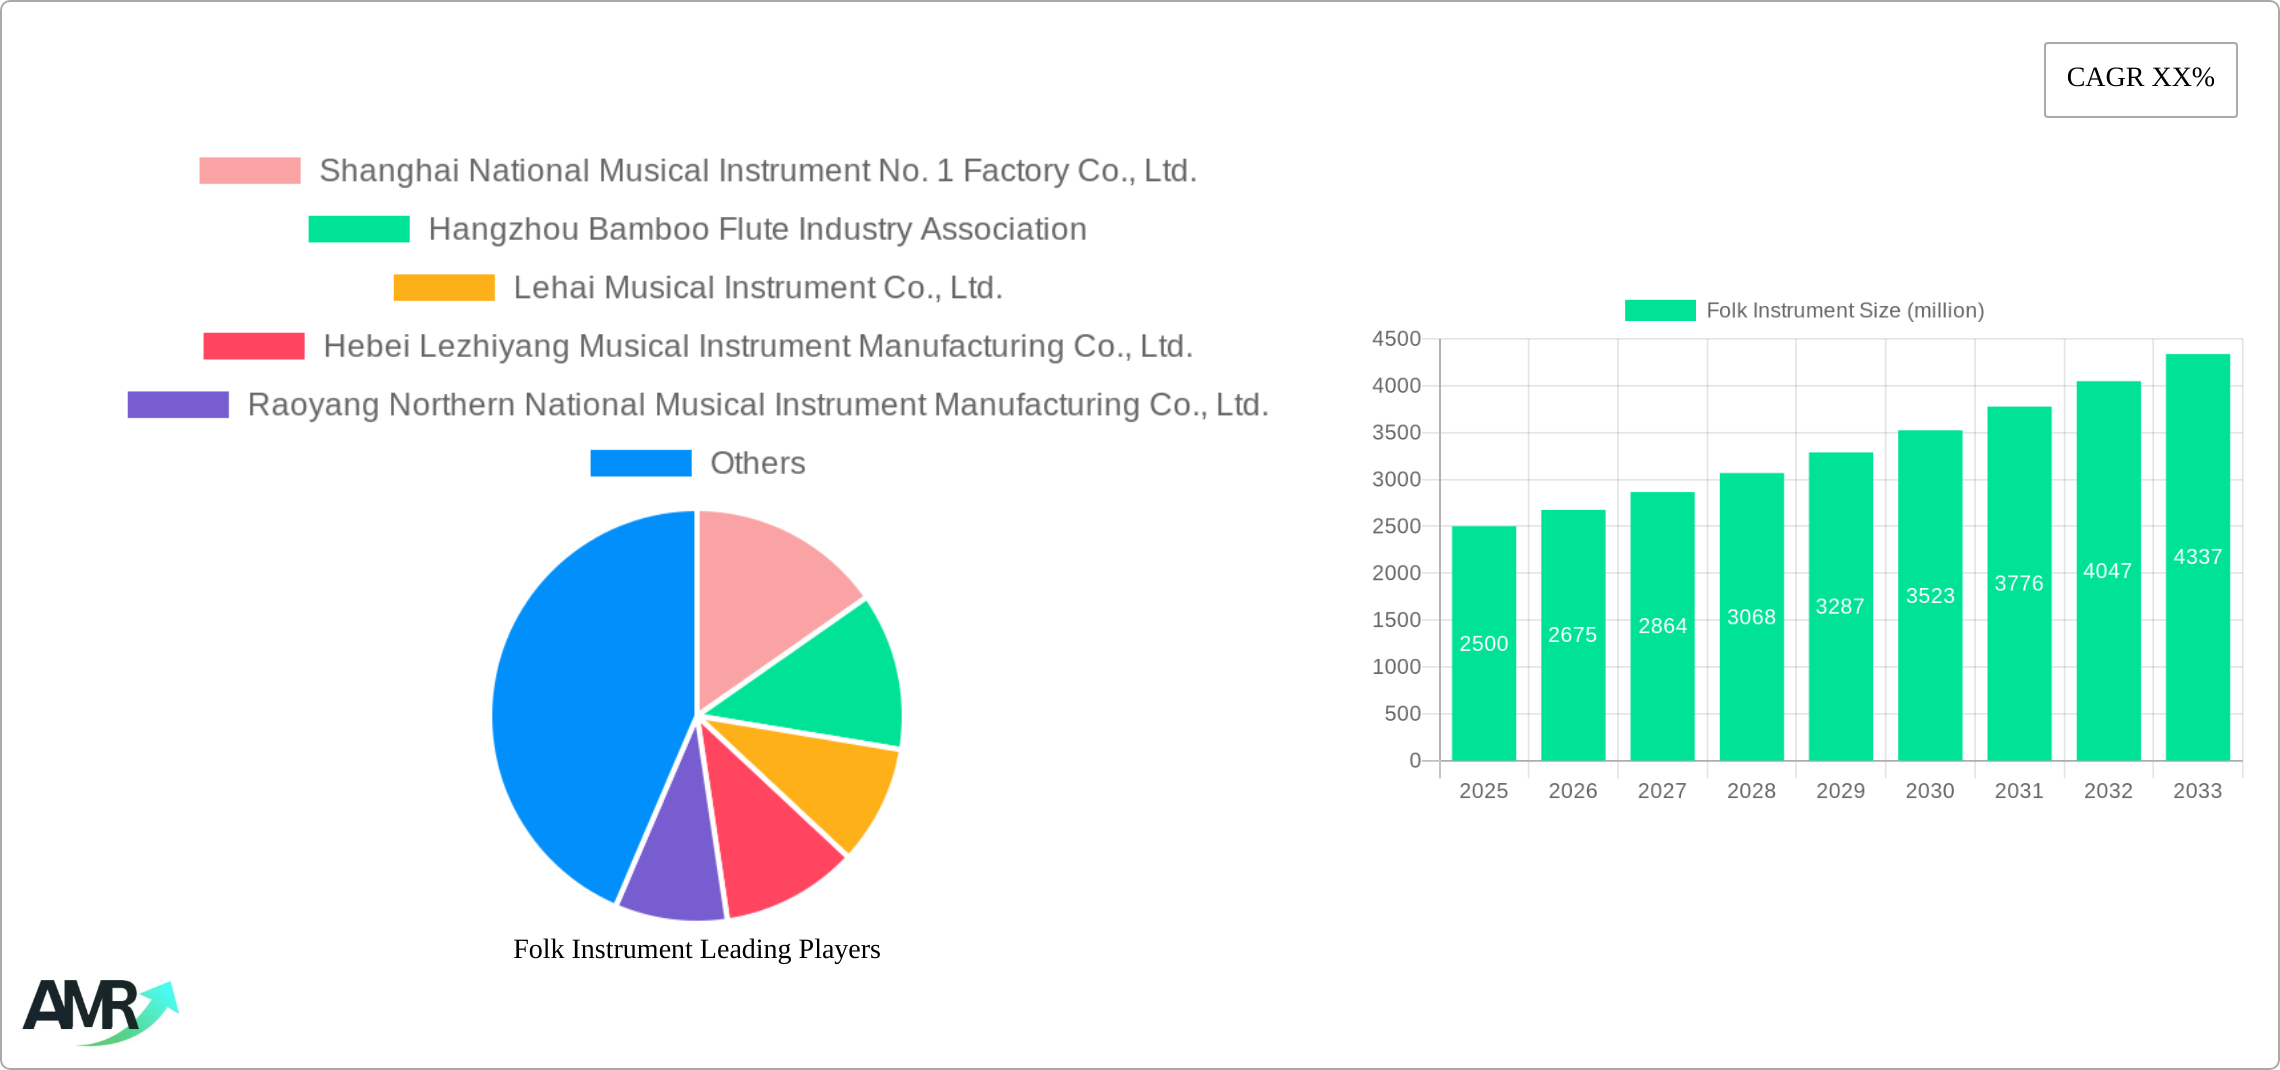
Task: Toggle Raoyang Northern National legend swatch
Action: (x=178, y=405)
